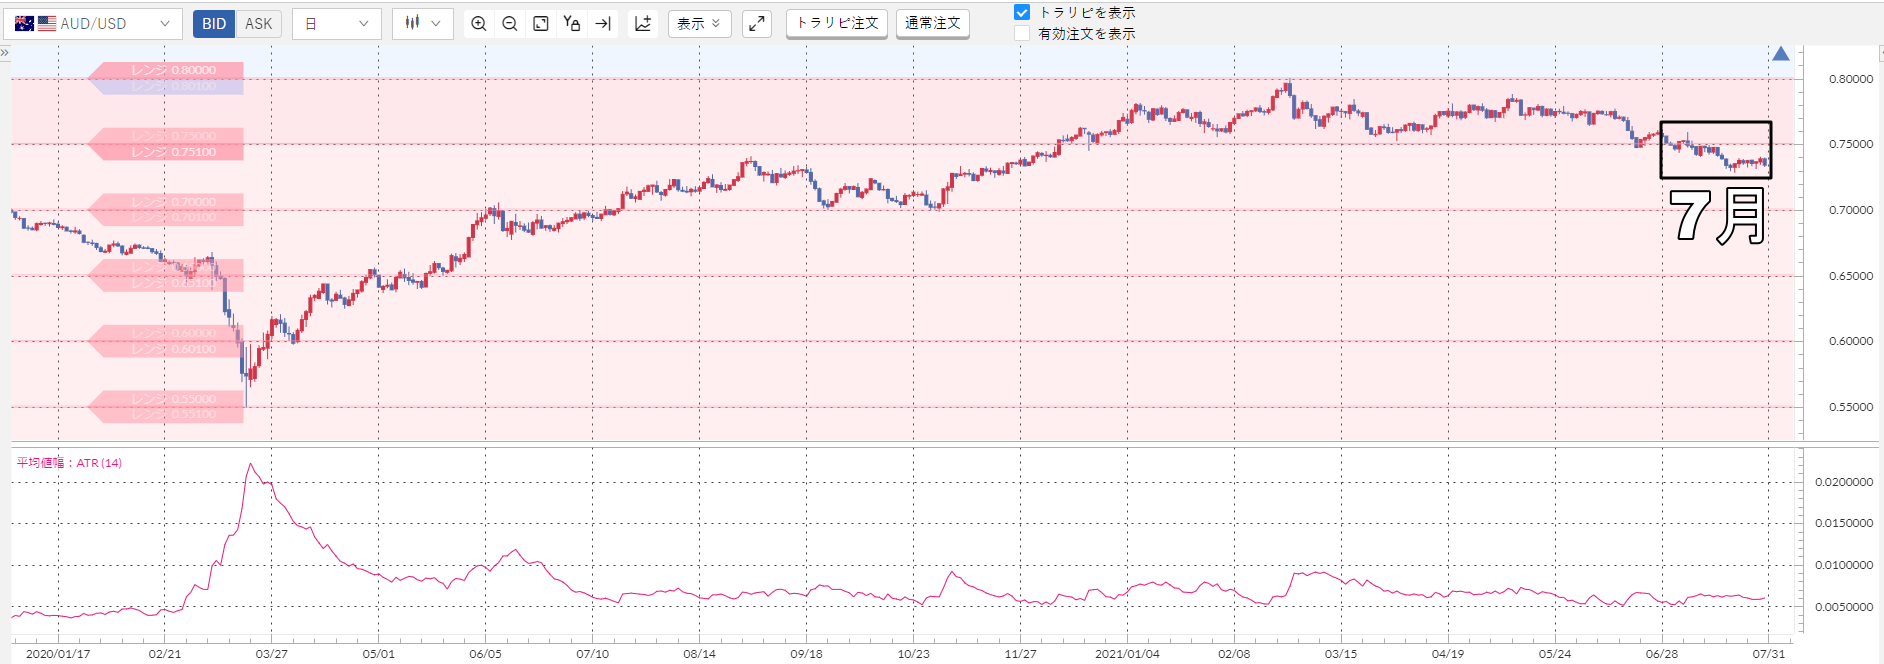Screen dimensions: 1884x664
Task: Click the blue triangle at chart top right
Action: [1781, 54]
